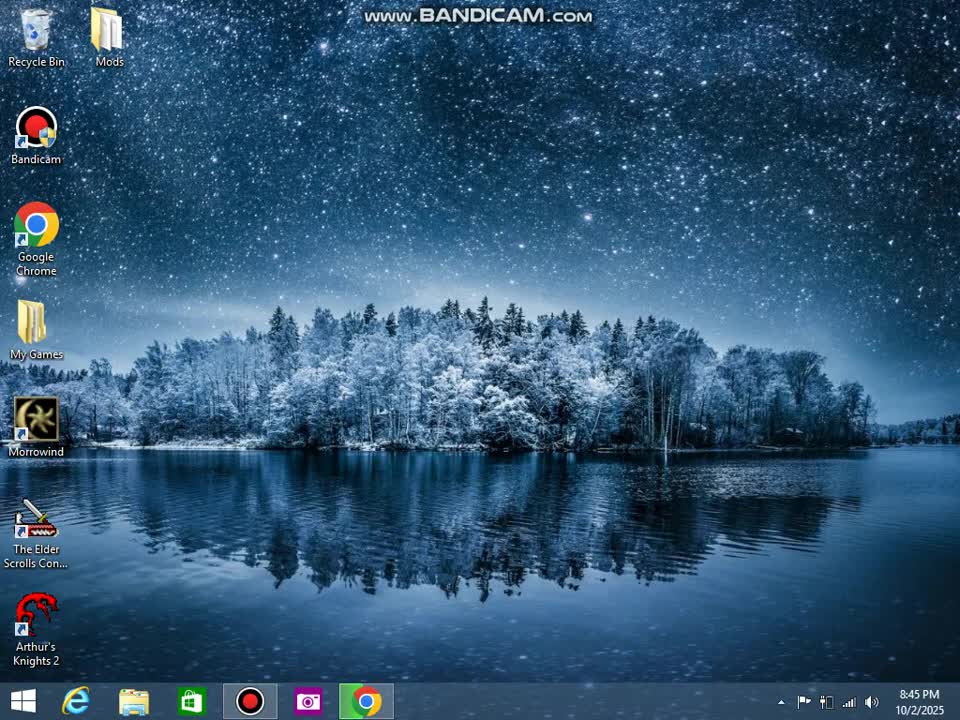Click the speaker volume tray icon
The width and height of the screenshot is (960, 720).
pyautogui.click(x=871, y=702)
